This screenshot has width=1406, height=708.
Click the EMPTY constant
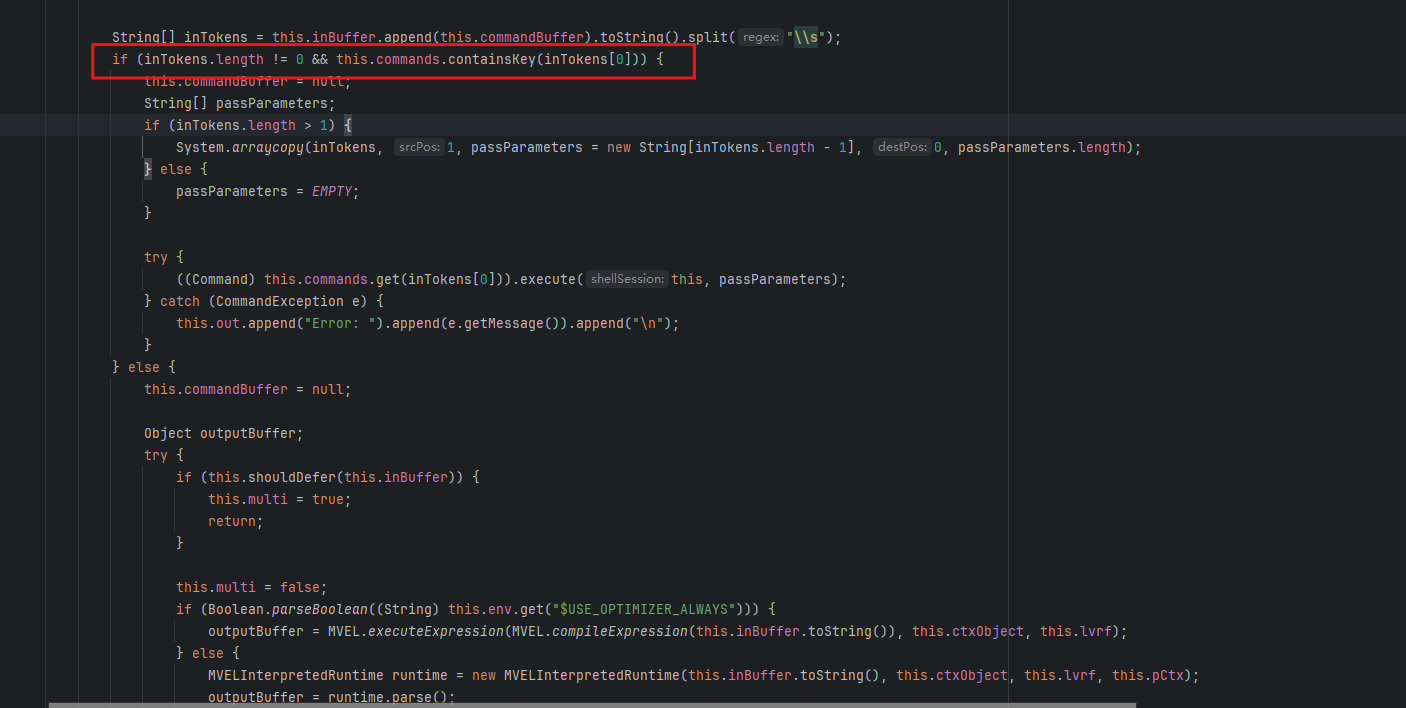click(334, 191)
